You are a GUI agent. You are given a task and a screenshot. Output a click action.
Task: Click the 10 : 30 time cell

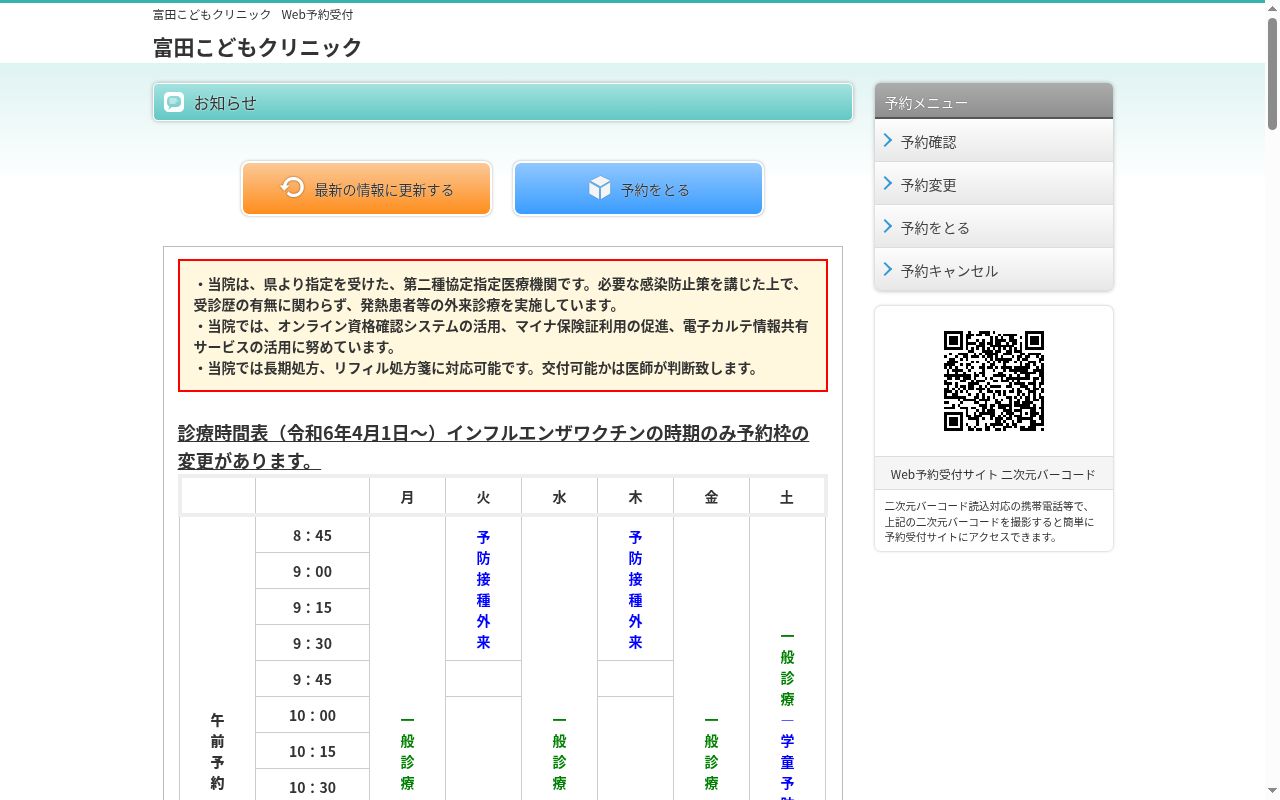click(x=312, y=787)
